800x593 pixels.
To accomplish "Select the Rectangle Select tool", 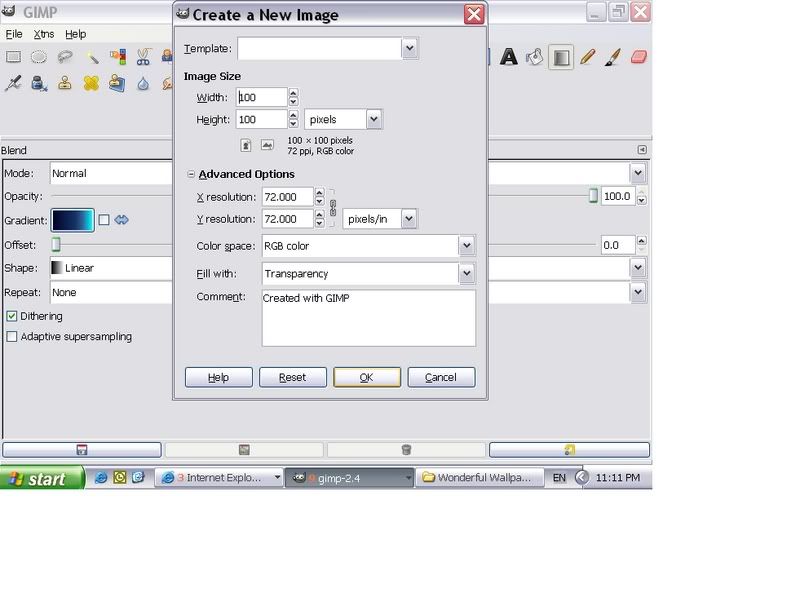I will click(x=14, y=57).
